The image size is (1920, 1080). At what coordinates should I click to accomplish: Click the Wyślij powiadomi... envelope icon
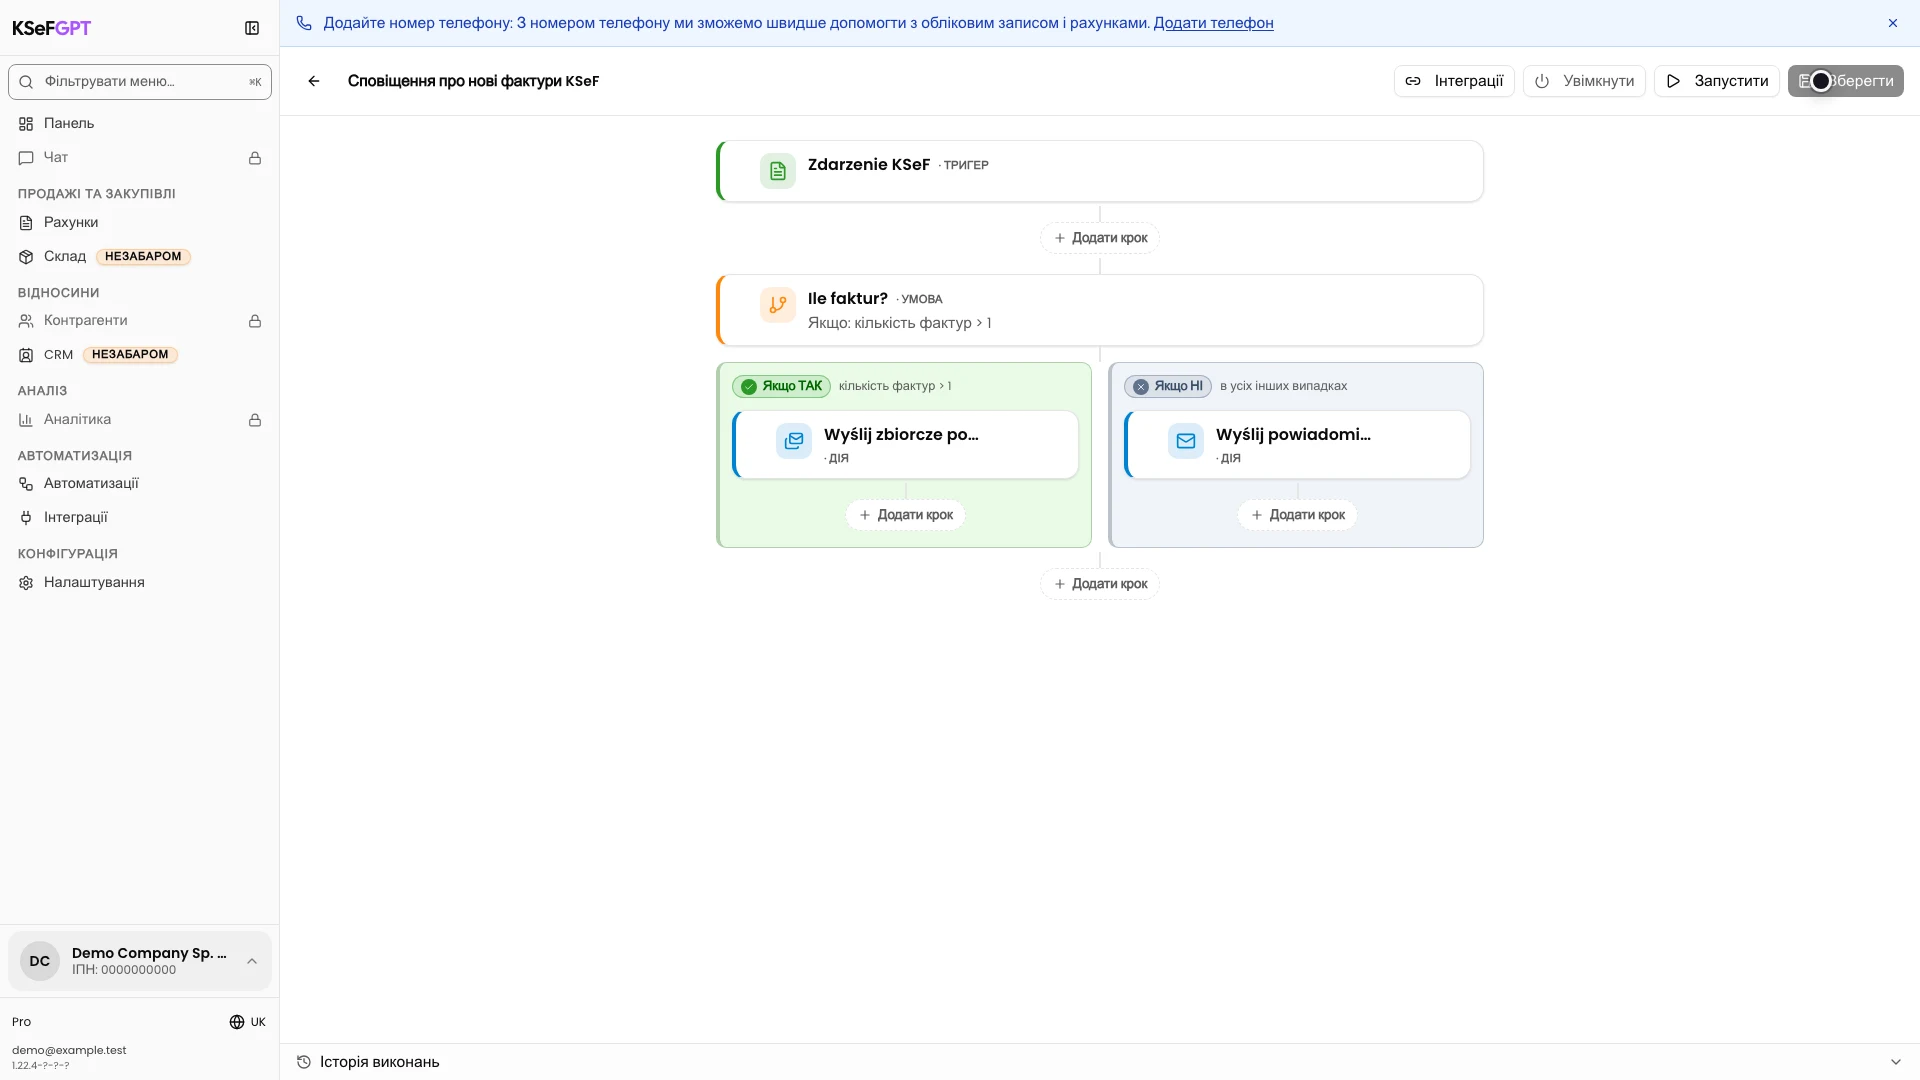point(1186,441)
